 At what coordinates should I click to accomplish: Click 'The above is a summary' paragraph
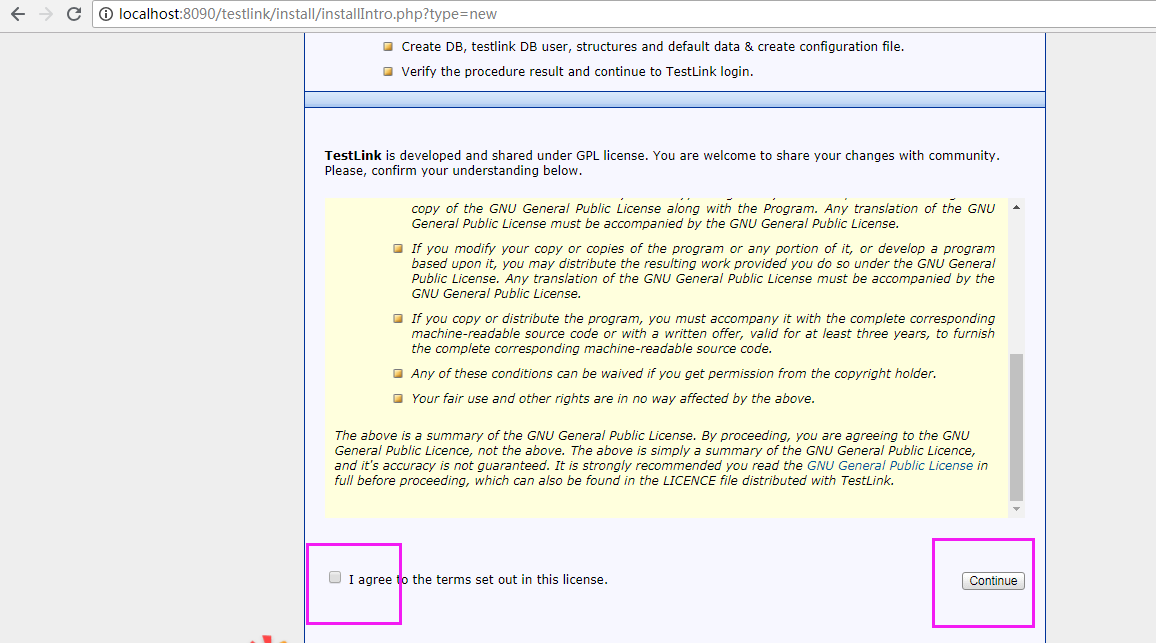coord(661,458)
